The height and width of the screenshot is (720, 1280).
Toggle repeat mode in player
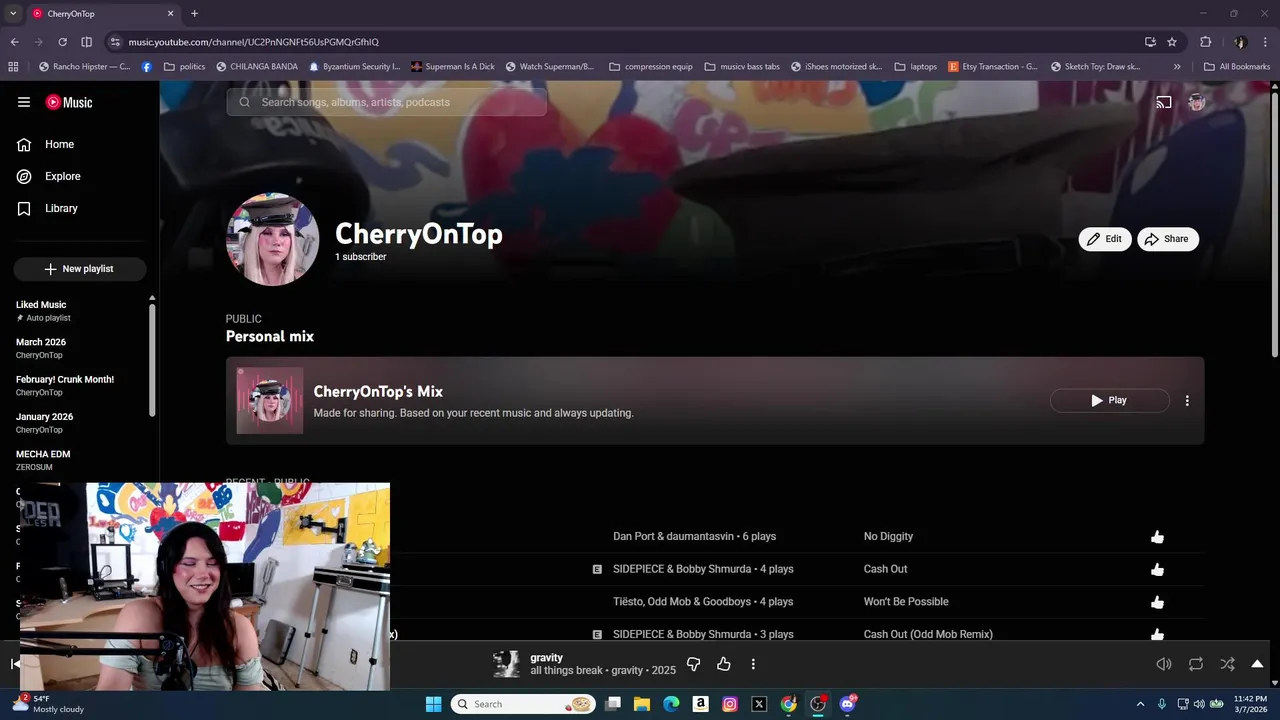(x=1196, y=664)
